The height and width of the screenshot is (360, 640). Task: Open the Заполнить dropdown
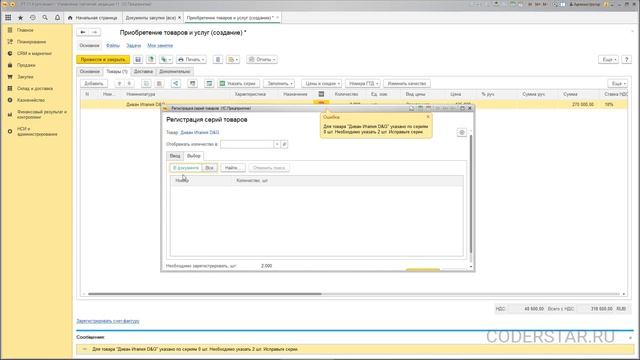coord(279,83)
